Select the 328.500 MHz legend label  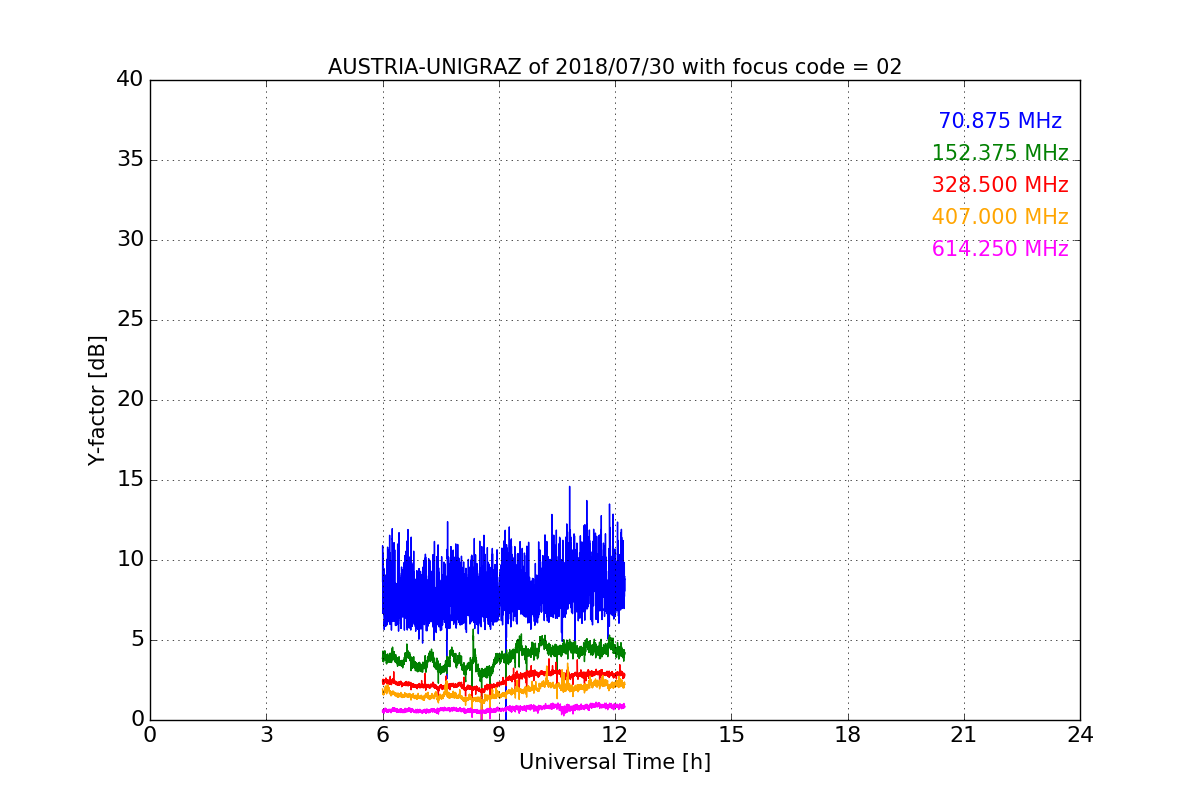pyautogui.click(x=1000, y=185)
